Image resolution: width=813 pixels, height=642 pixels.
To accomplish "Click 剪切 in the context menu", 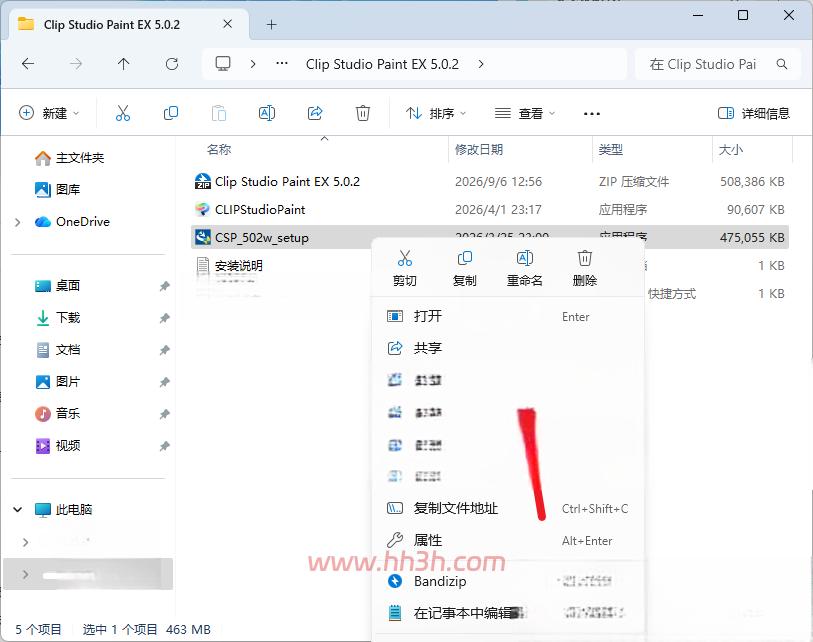I will [404, 269].
